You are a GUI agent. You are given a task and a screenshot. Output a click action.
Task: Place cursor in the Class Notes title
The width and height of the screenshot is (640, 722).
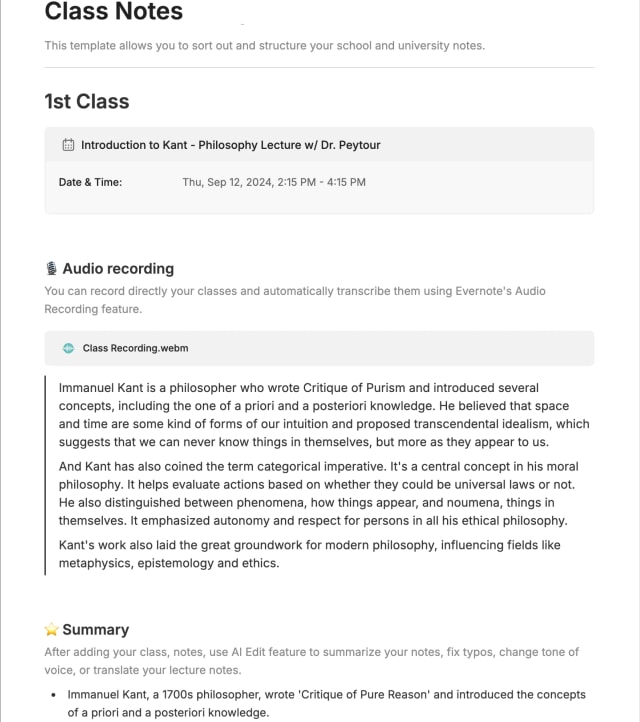(114, 13)
